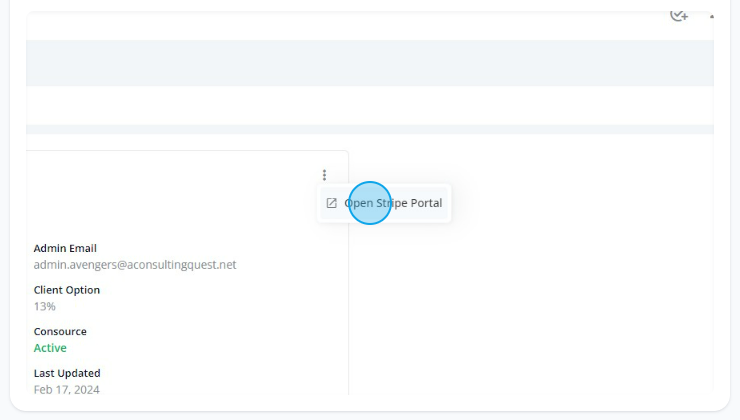Select Open Stripe Portal menu entry
The width and height of the screenshot is (740, 420).
(384, 203)
